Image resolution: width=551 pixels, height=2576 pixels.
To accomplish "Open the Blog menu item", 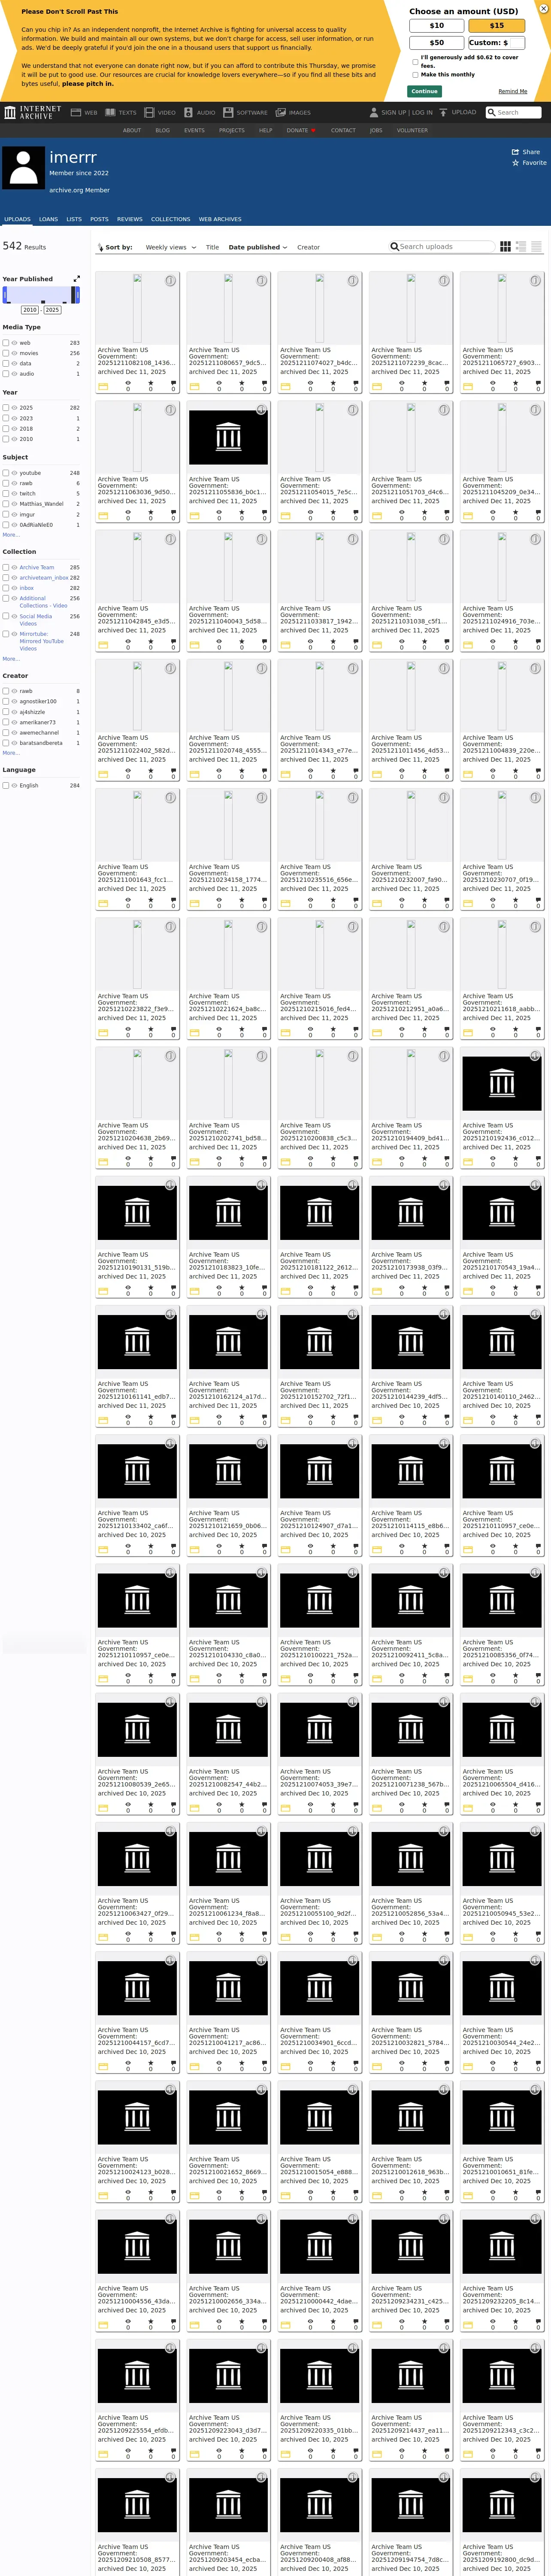I will 162,130.
